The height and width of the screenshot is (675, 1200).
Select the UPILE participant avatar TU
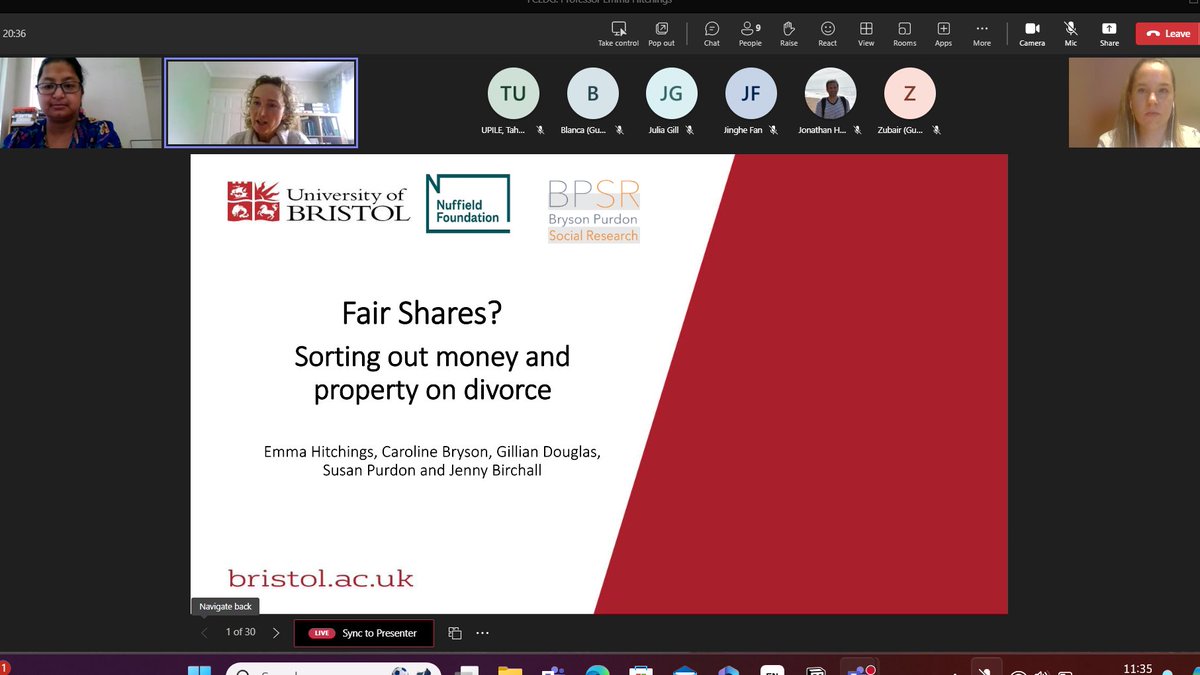[513, 94]
